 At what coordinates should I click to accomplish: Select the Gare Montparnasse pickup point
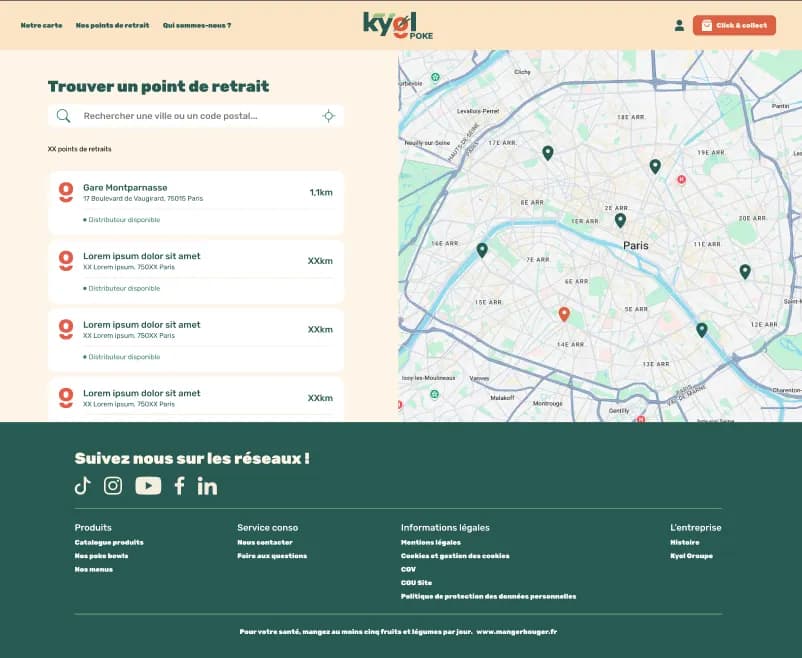coord(196,203)
